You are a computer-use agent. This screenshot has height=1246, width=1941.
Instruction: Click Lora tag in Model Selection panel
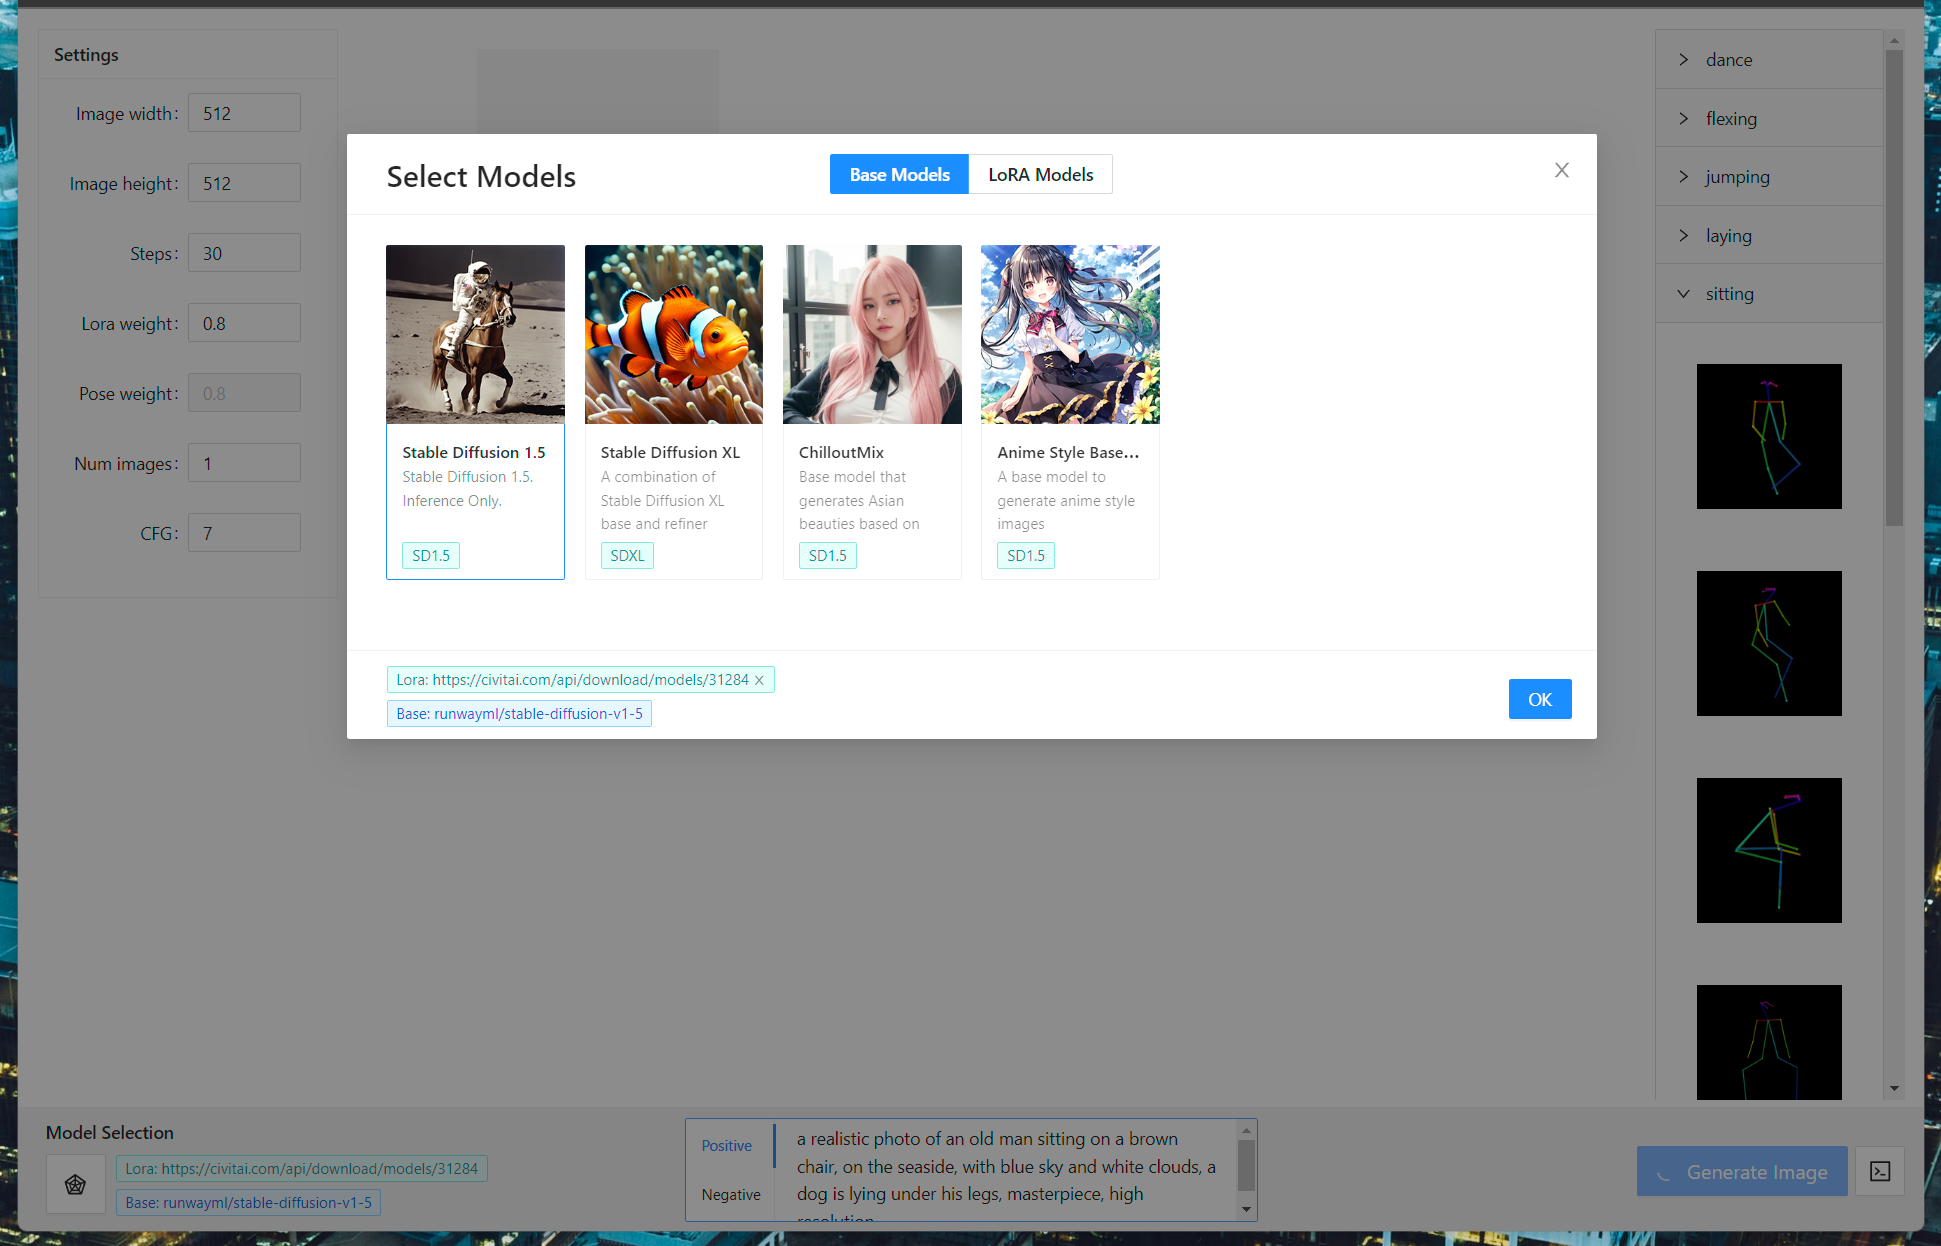[x=302, y=1169]
